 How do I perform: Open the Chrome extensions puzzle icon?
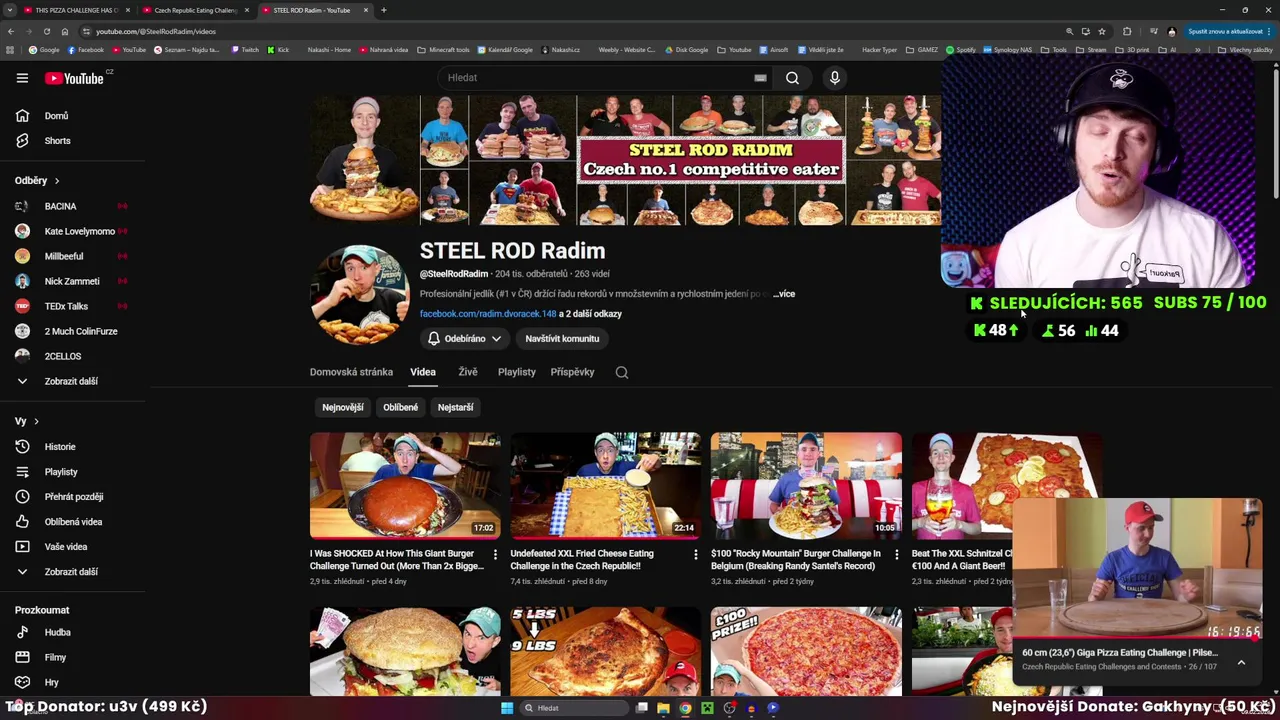[x=1127, y=31]
